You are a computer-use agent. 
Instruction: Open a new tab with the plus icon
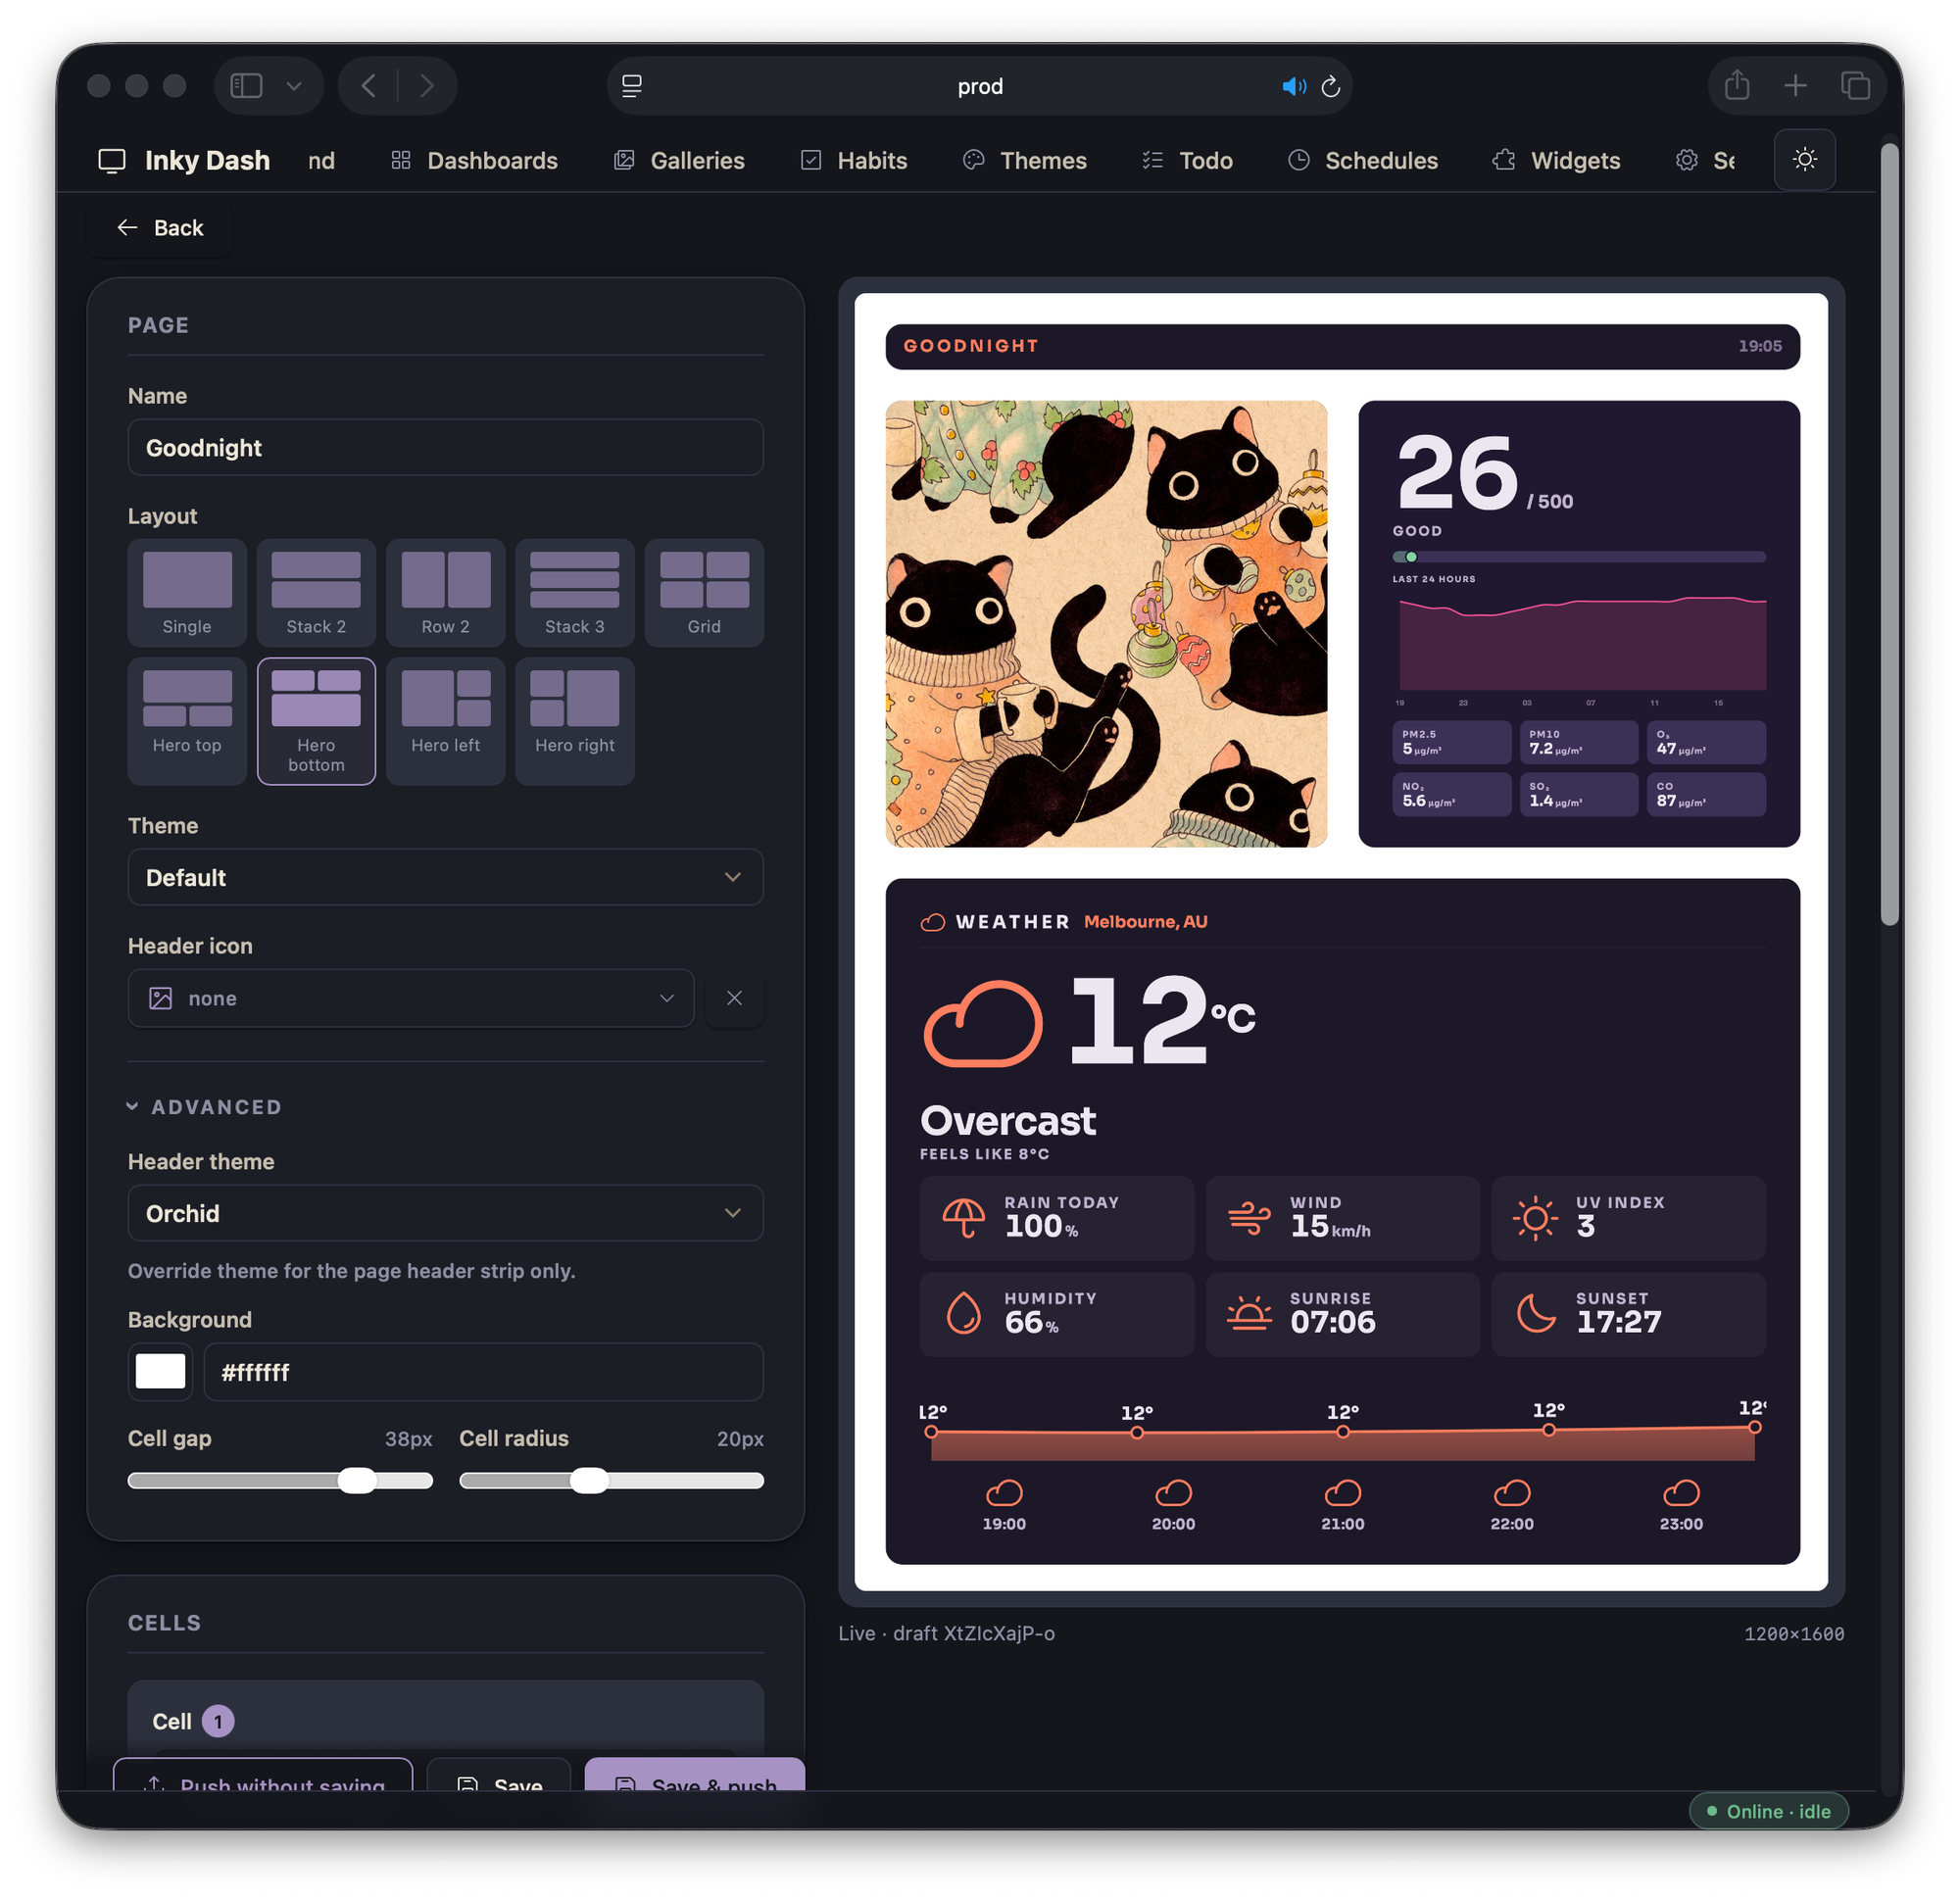coord(1796,86)
